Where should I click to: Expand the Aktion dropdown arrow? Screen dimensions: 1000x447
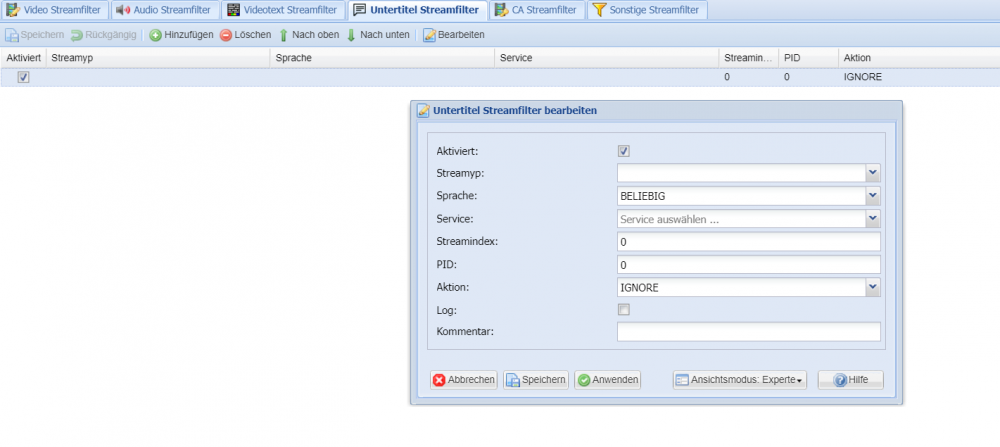pos(872,288)
